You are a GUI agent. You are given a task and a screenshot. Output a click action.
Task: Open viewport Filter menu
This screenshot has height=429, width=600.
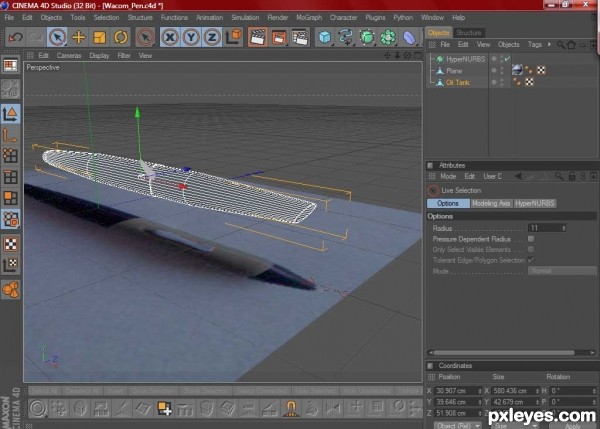[x=124, y=55]
